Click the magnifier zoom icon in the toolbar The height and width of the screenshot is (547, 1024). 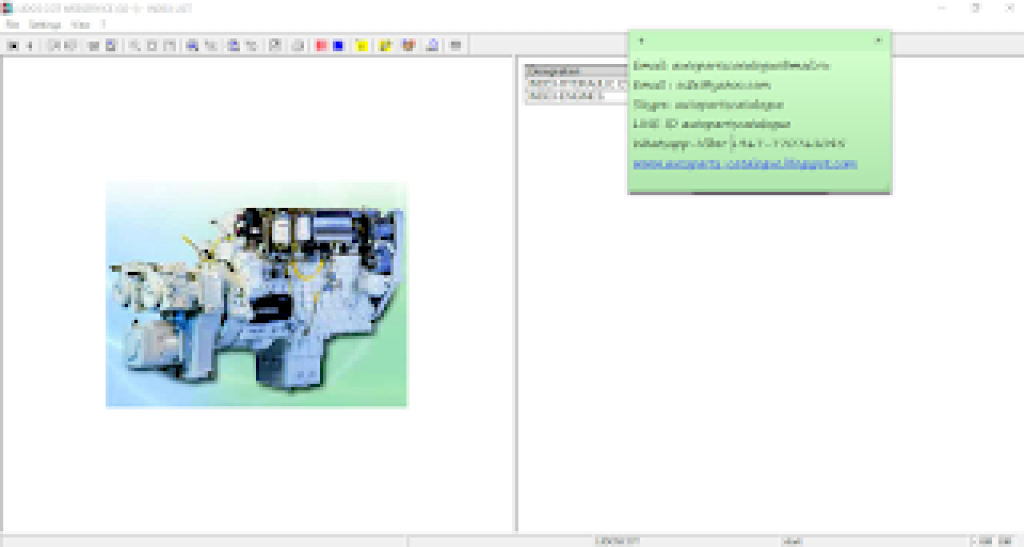[134, 46]
